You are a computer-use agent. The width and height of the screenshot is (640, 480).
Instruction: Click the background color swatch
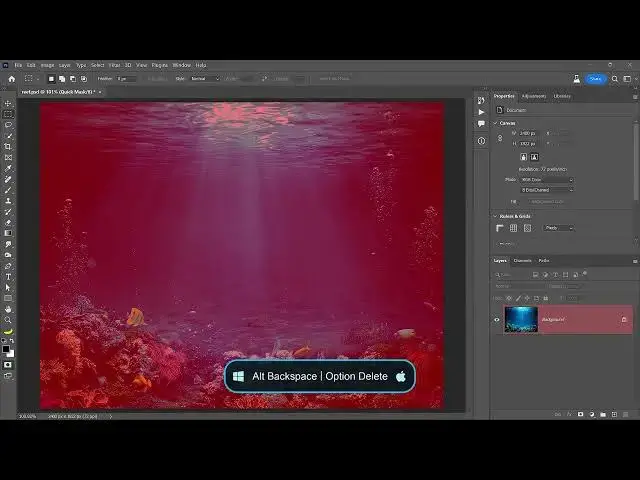(x=10, y=353)
